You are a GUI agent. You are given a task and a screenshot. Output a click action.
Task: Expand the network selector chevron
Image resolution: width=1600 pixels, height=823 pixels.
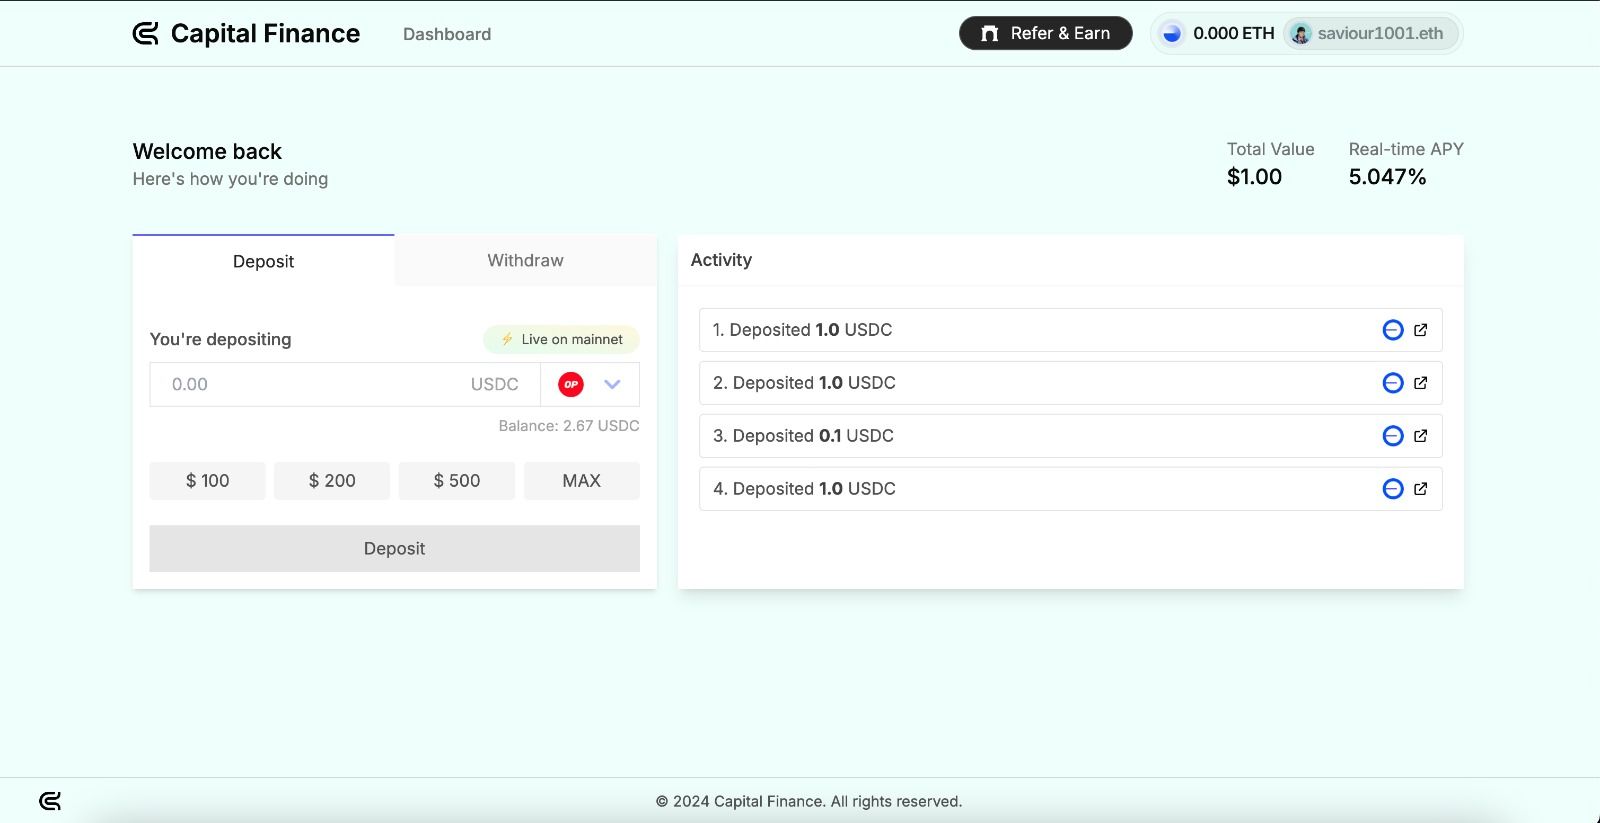(613, 384)
